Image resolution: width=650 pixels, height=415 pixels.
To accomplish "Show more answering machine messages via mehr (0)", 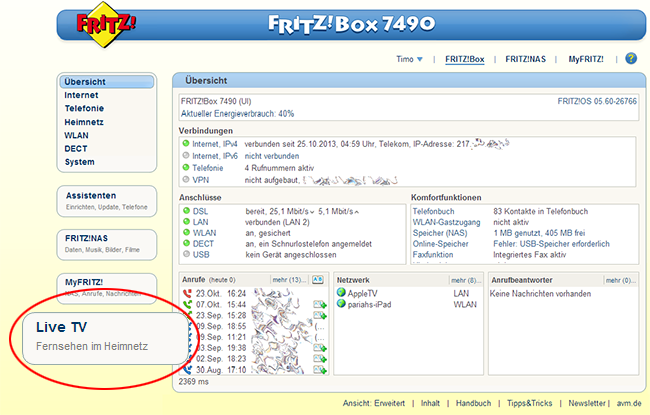I will [620, 280].
